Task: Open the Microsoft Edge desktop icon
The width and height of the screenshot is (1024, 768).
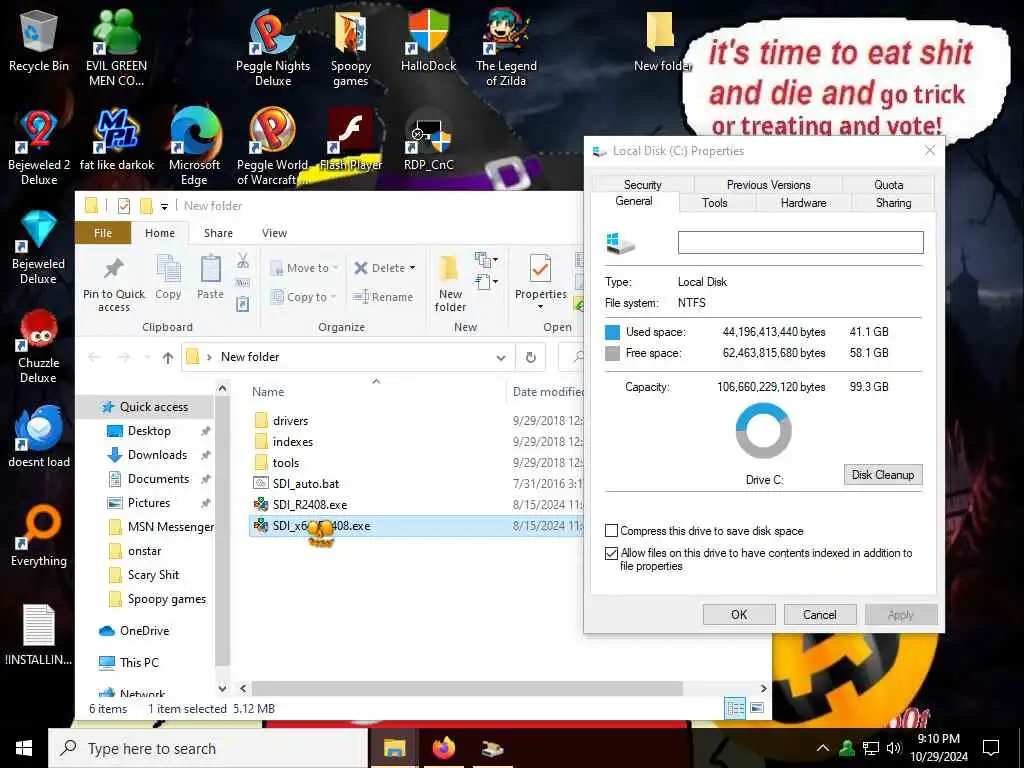Action: pos(195,148)
